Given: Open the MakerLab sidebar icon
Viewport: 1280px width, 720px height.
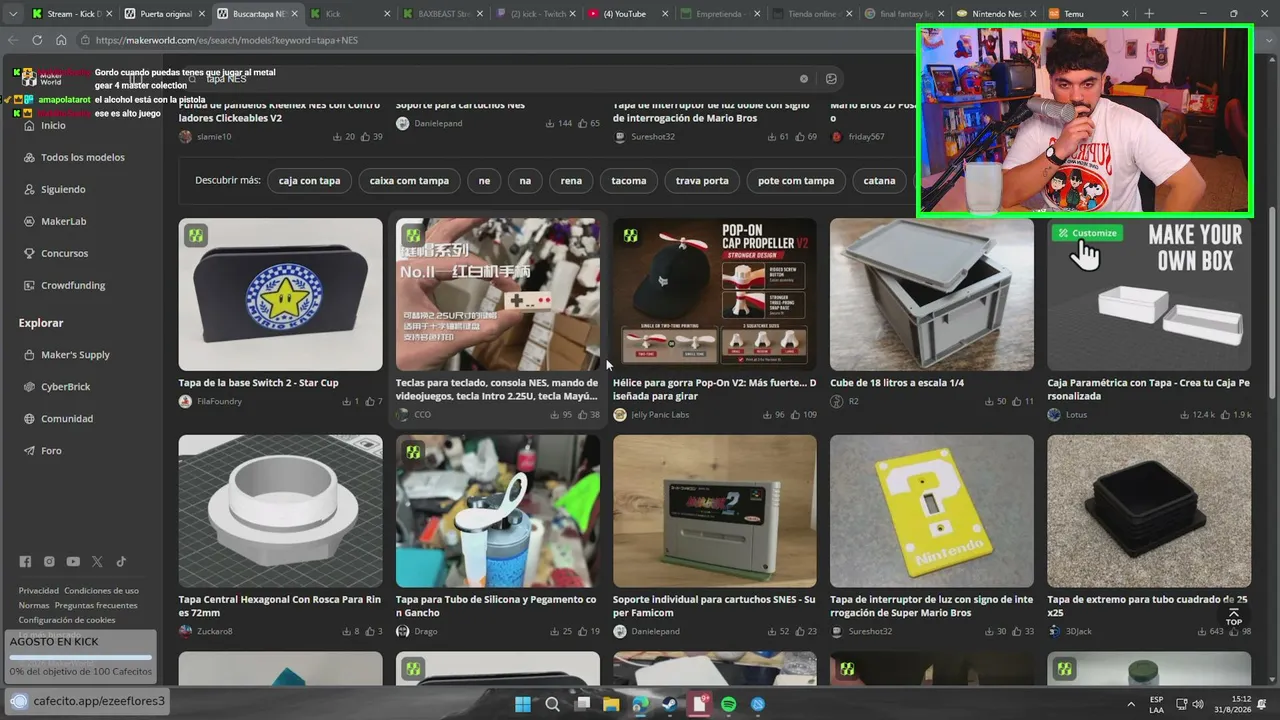Looking at the screenshot, I should coord(27,221).
